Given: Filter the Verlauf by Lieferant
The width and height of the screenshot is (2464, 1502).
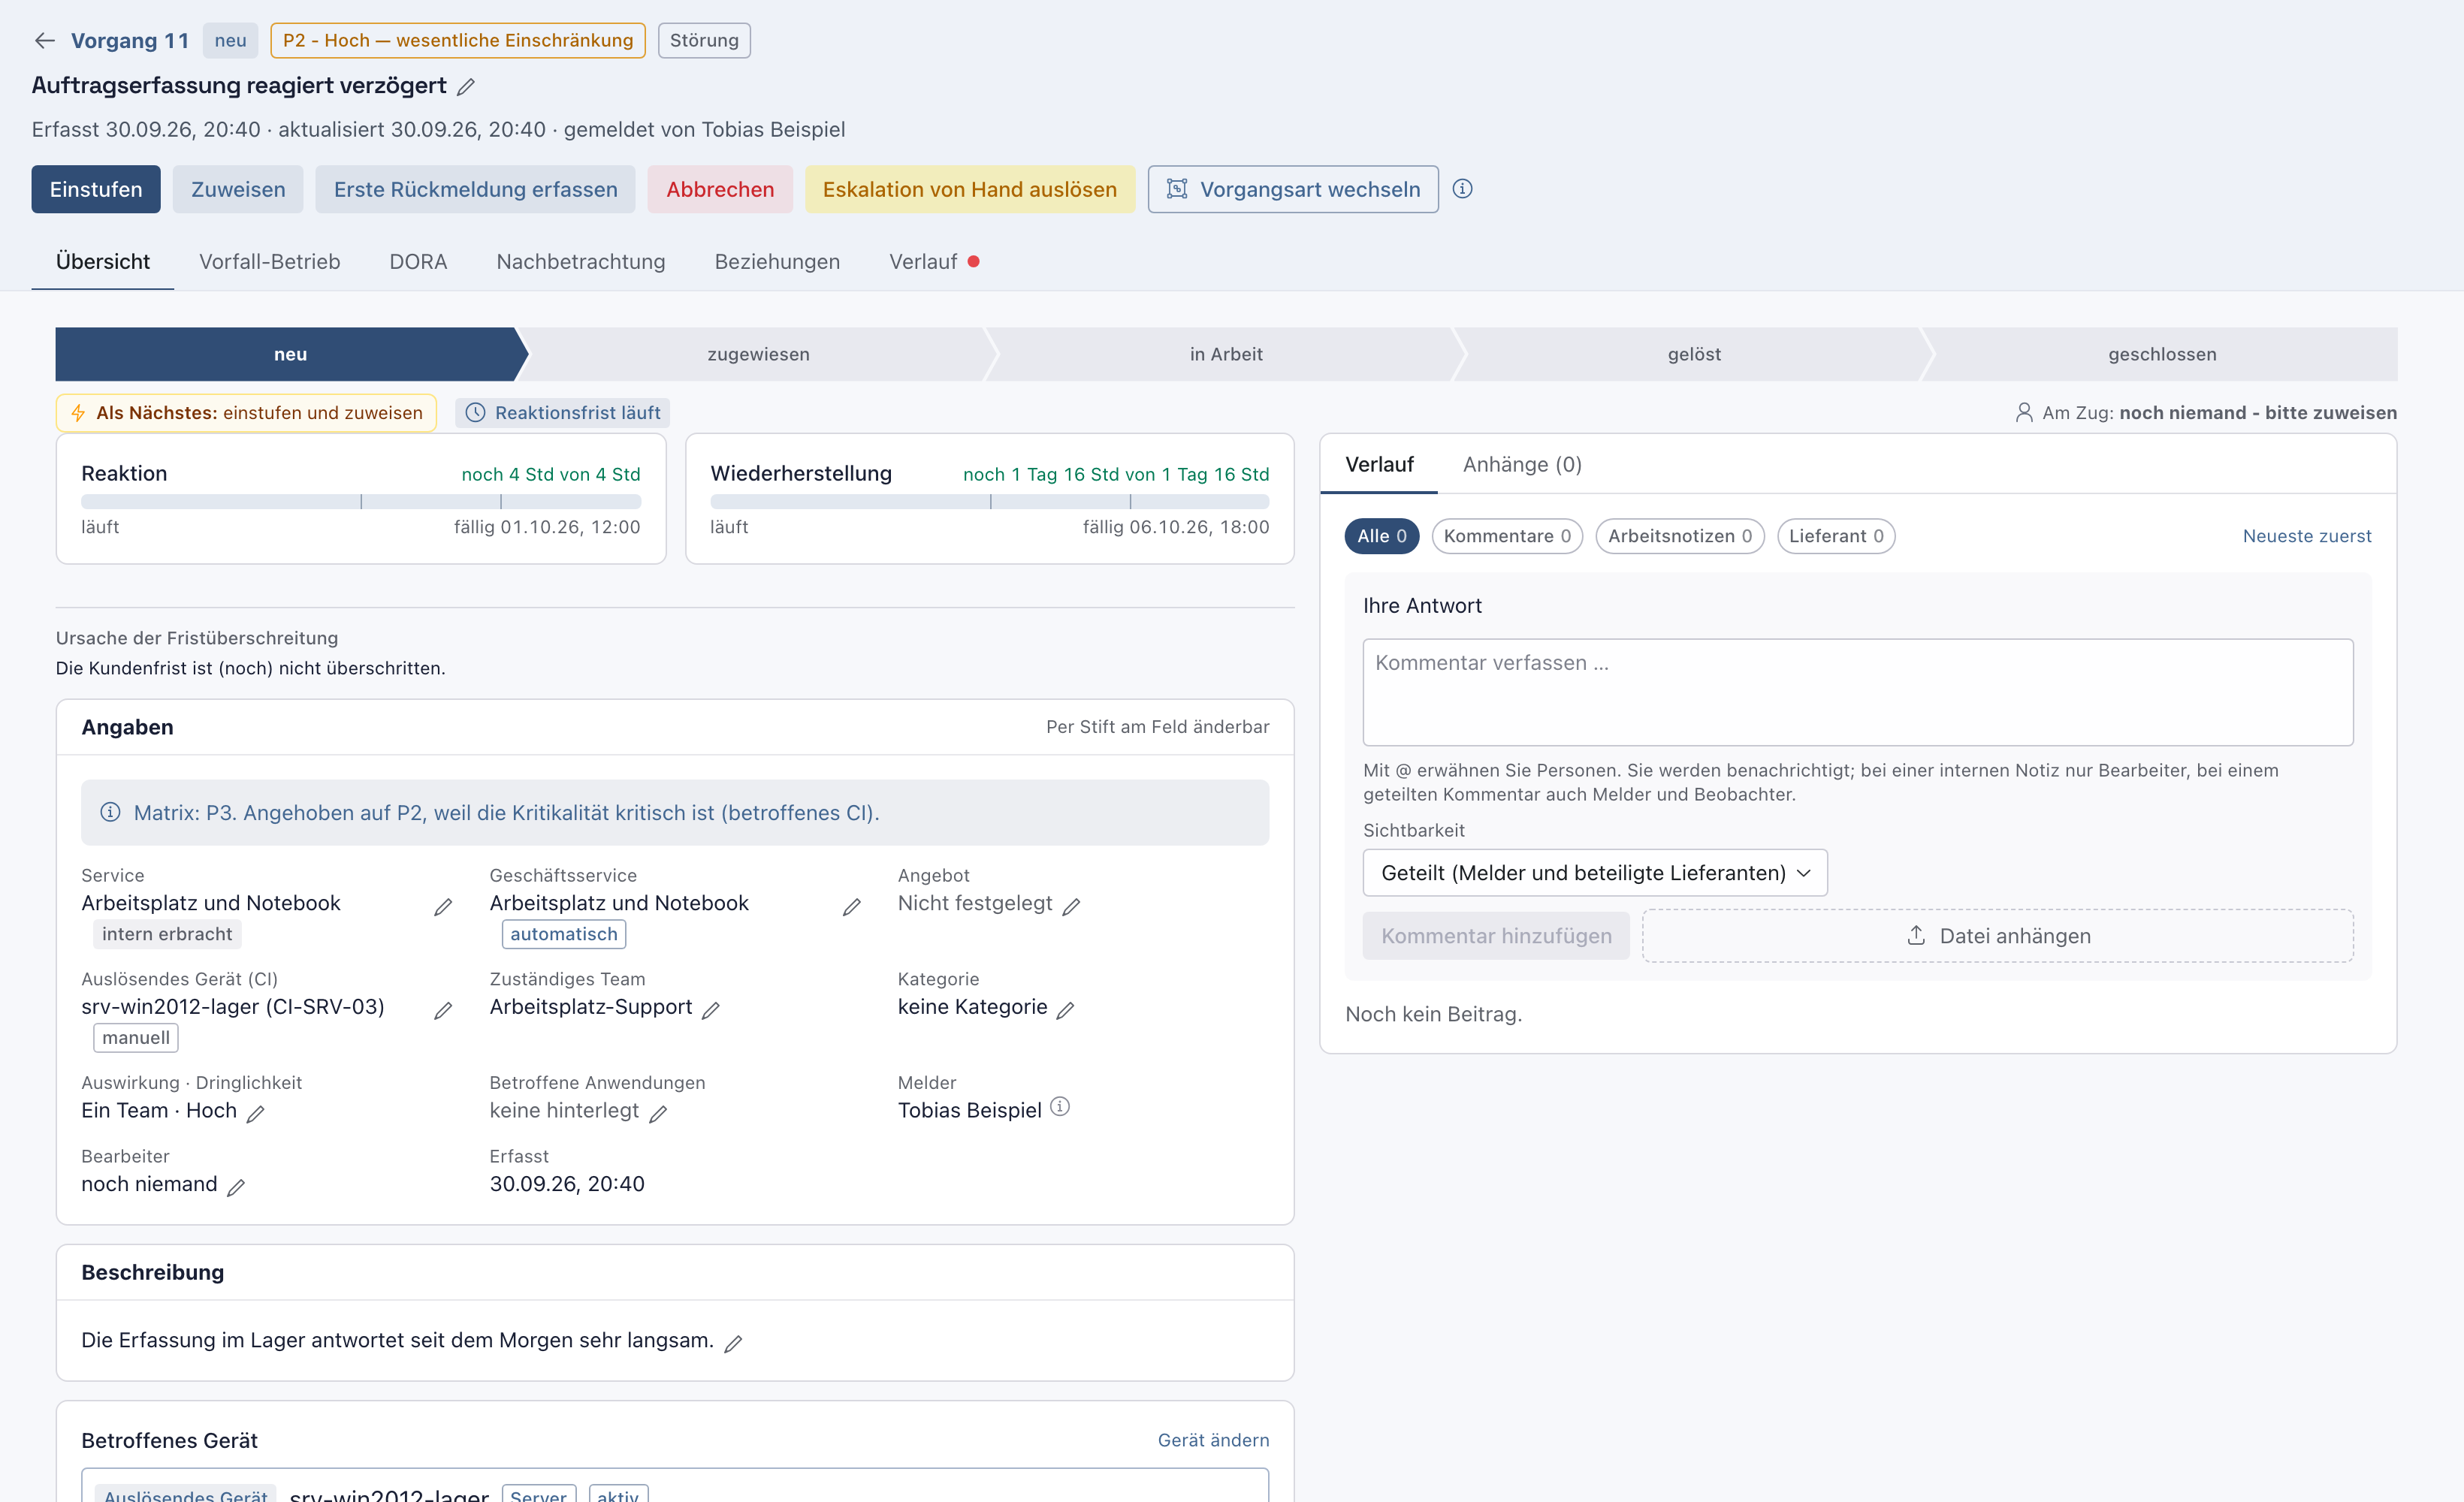Looking at the screenshot, I should coord(1836,536).
